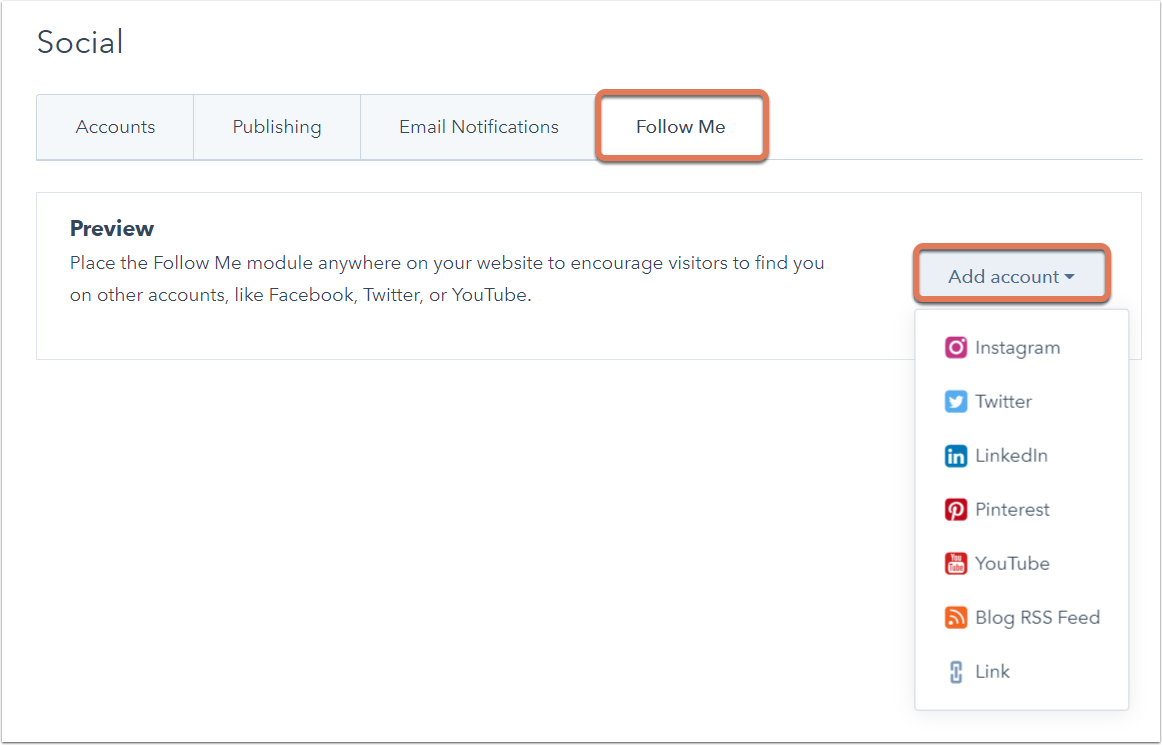This screenshot has height=745, width=1162.
Task: Select the Link option at the bottom
Action: 992,671
